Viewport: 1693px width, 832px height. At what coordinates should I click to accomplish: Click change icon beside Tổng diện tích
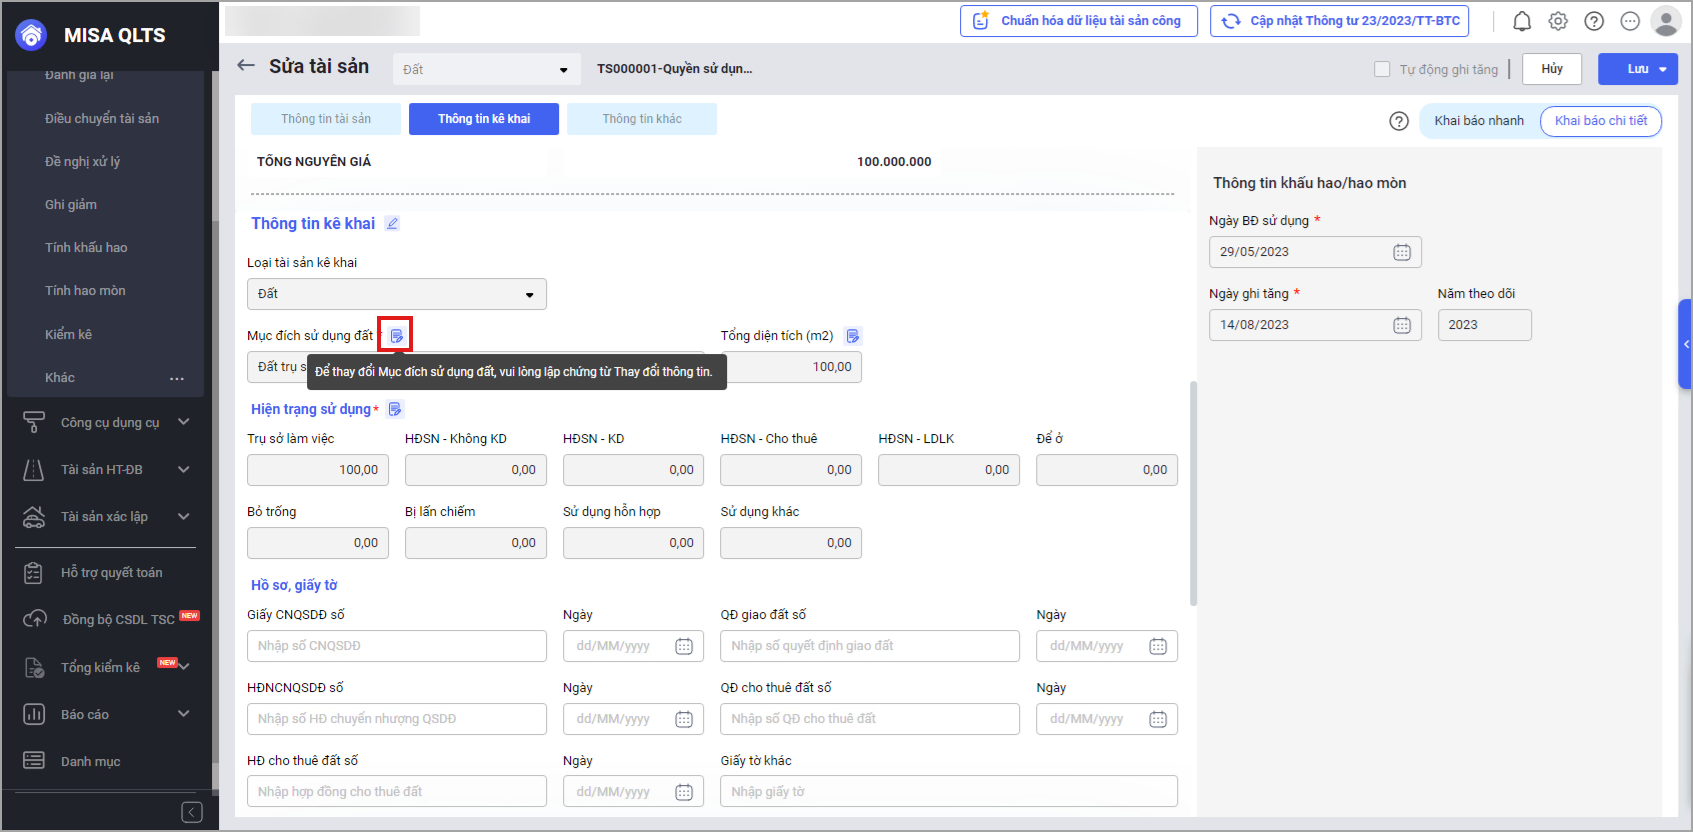[x=852, y=336]
